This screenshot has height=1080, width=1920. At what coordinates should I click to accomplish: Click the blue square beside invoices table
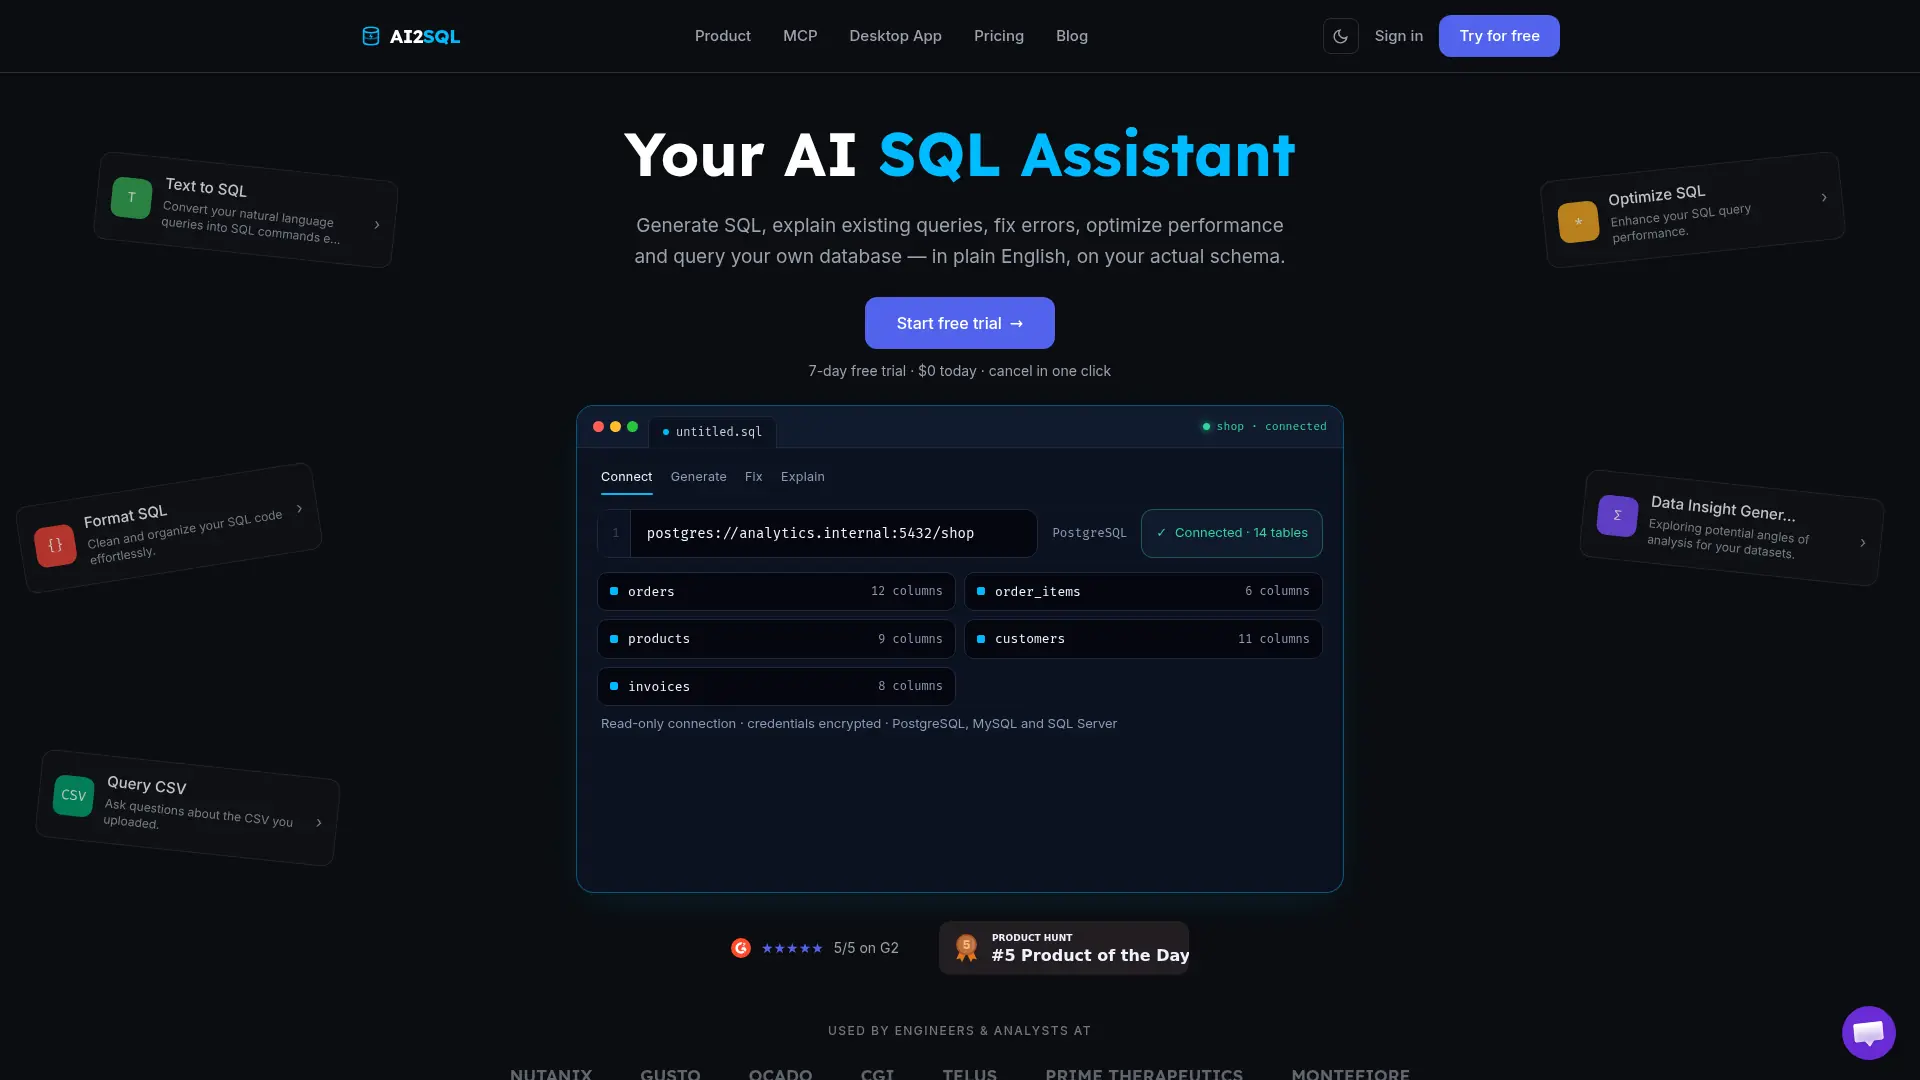(x=614, y=686)
